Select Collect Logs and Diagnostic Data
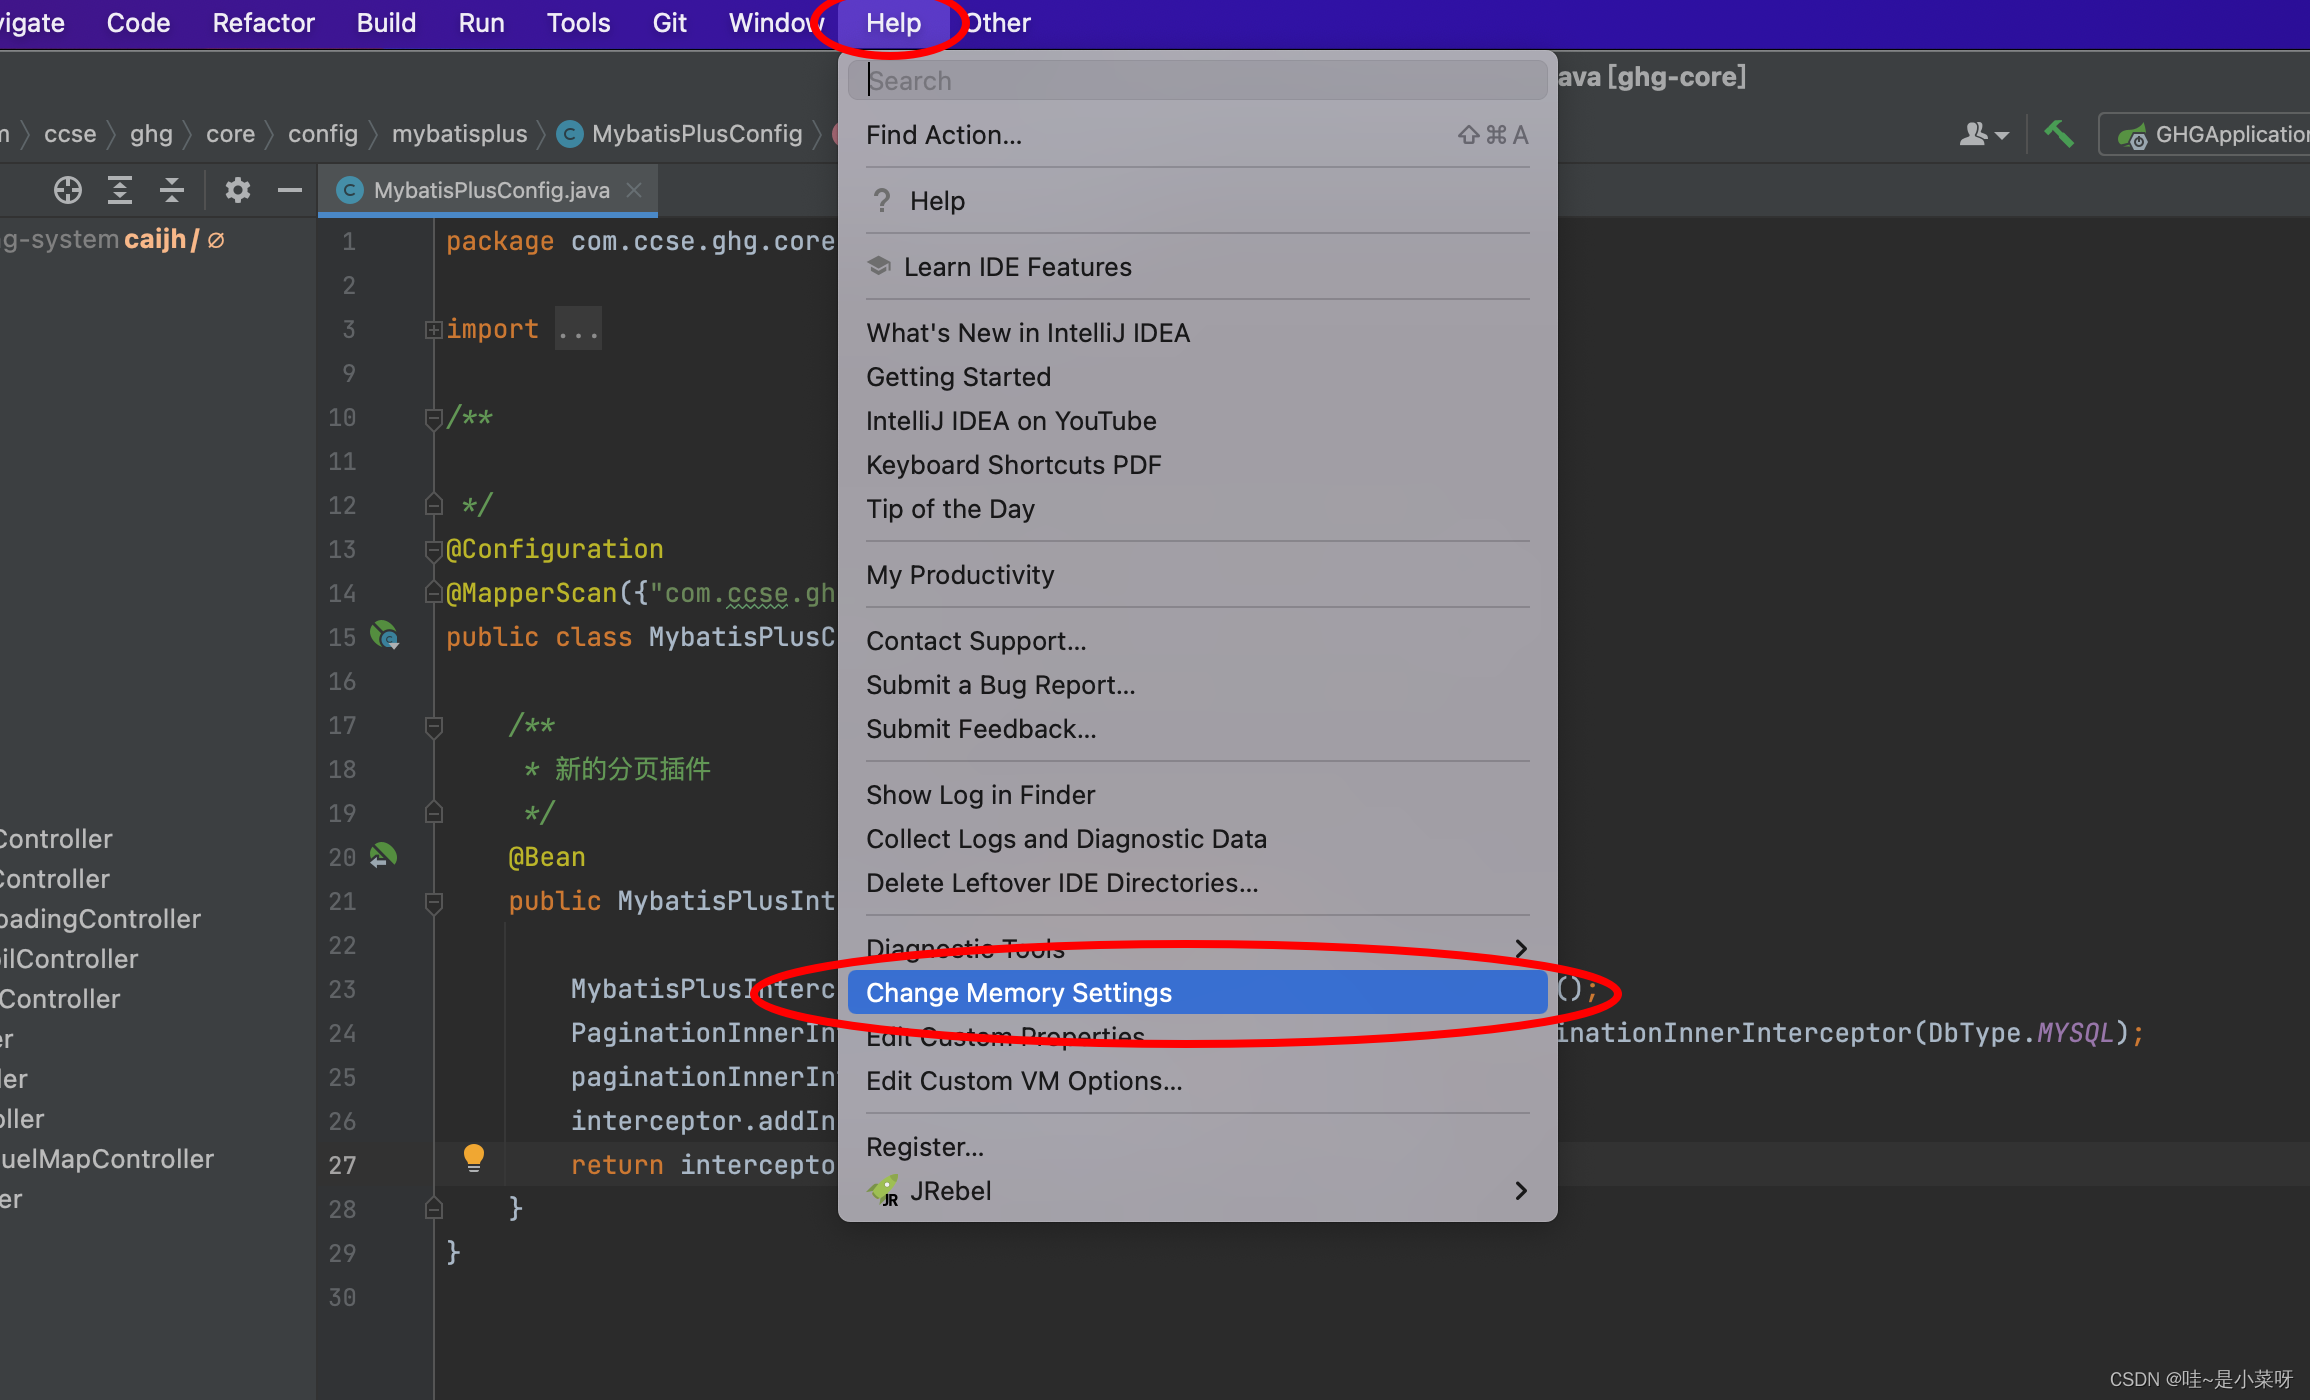The width and height of the screenshot is (2310, 1400). [x=1197, y=838]
